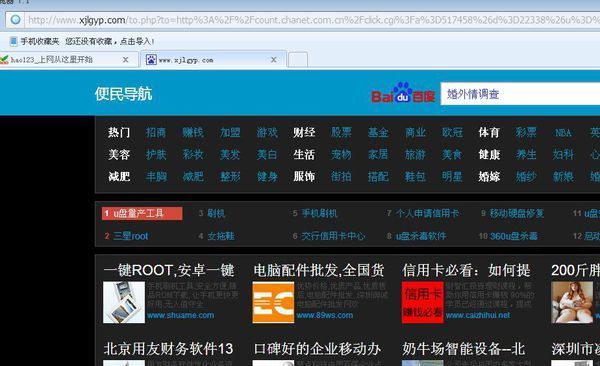Viewport: 600px width, 366px height.
Task: Open the 健身 category link
Action: [x=267, y=176]
